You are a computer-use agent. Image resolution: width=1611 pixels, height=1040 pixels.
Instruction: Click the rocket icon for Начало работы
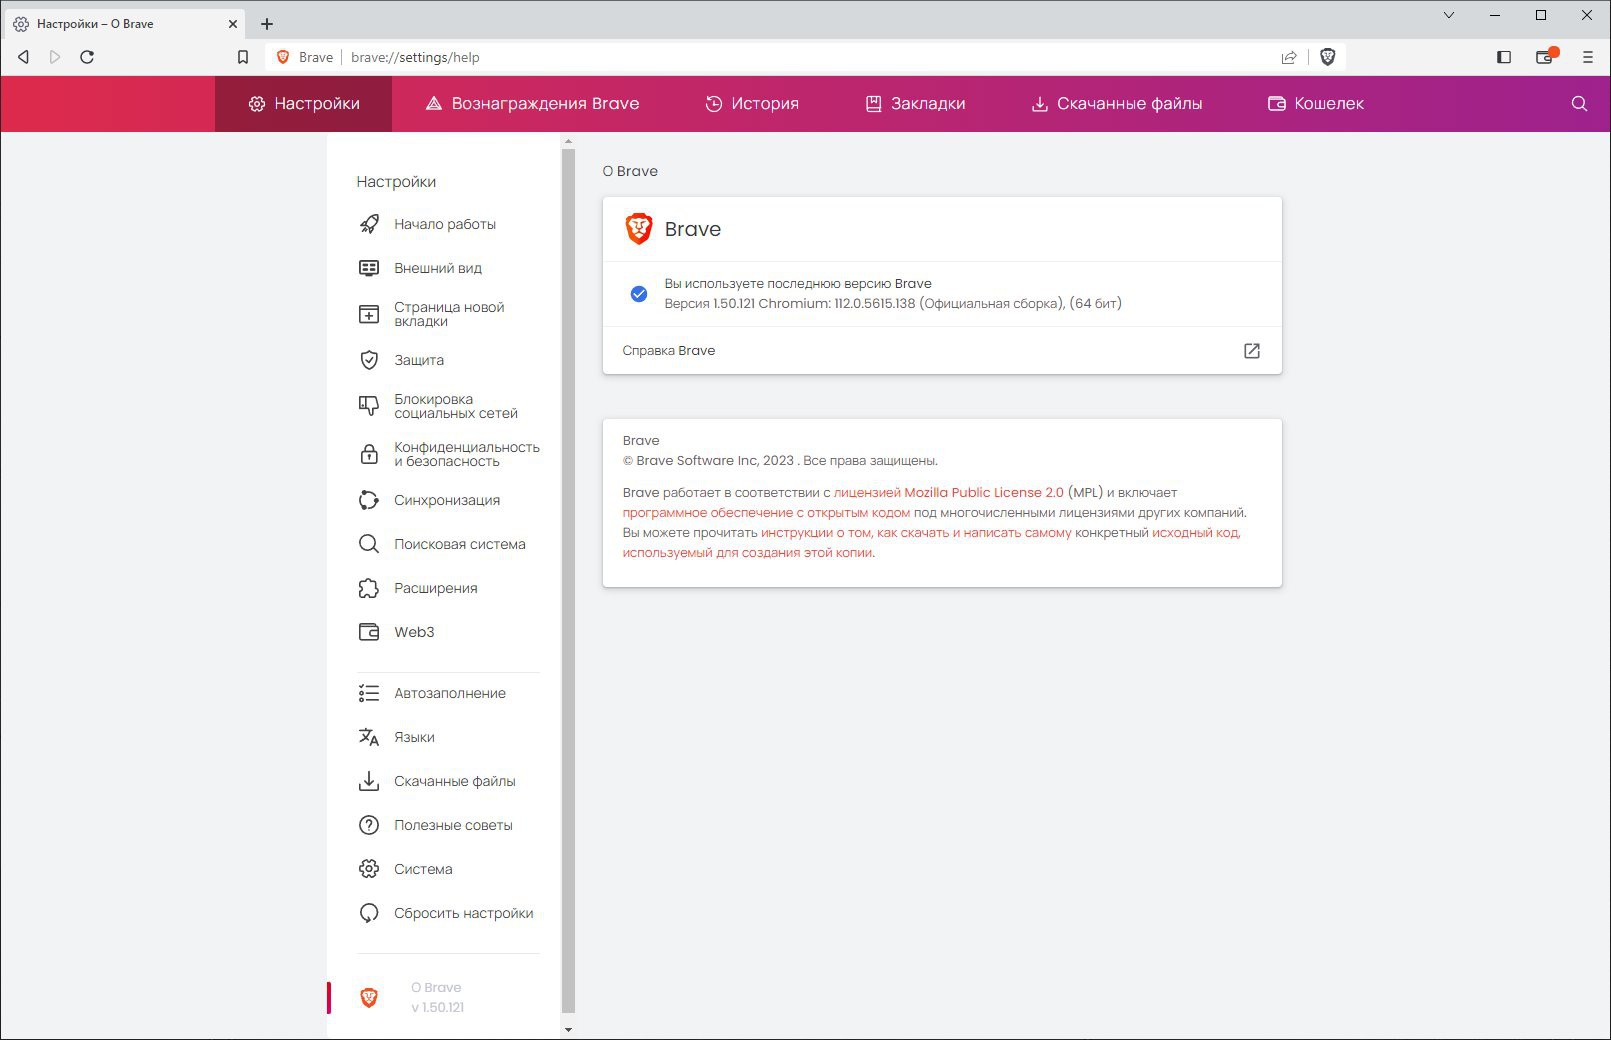[369, 224]
